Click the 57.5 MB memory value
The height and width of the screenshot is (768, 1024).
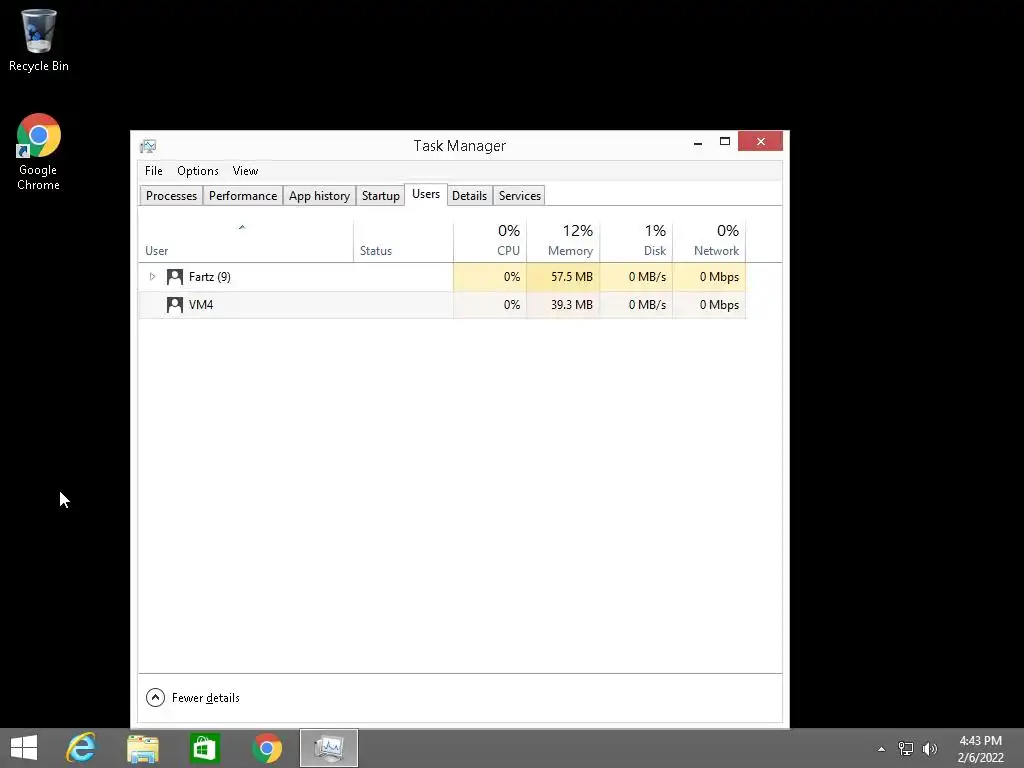[571, 277]
